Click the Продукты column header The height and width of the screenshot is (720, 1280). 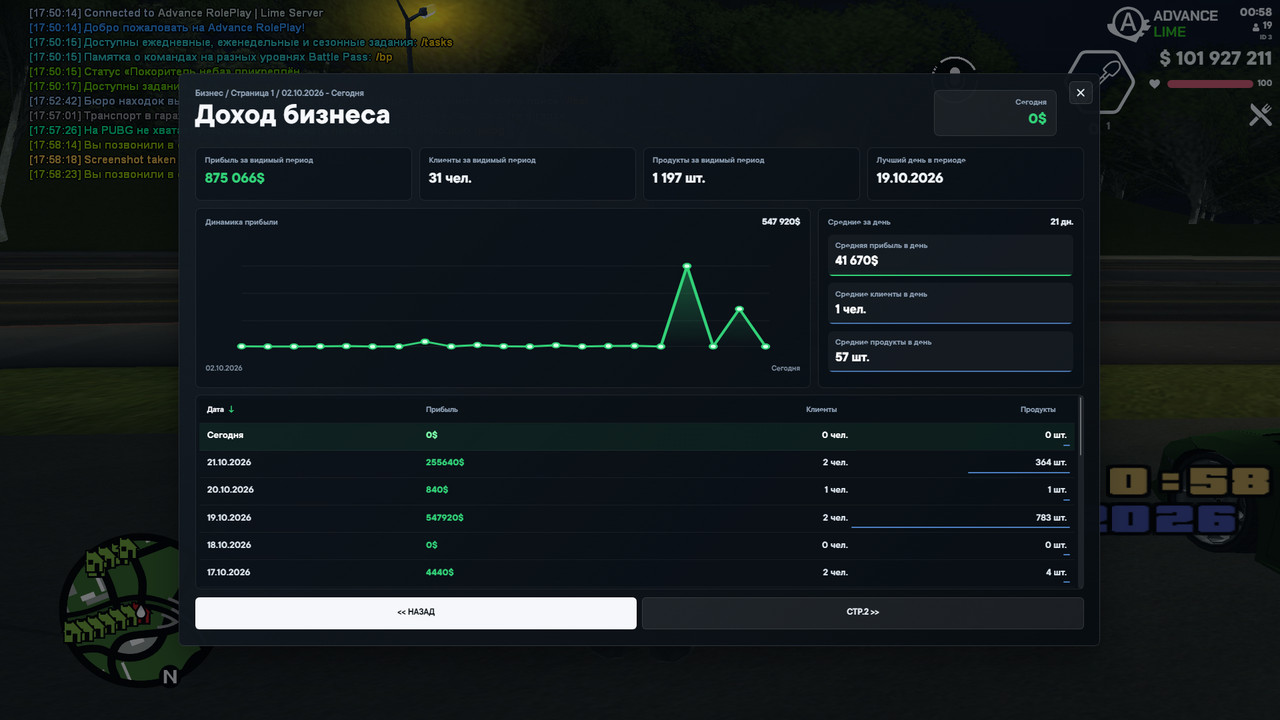(1038, 410)
